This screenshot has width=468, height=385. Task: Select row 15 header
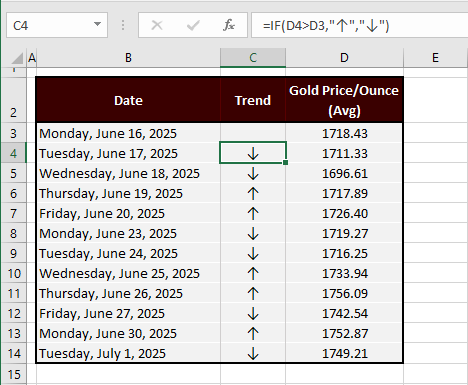coord(13,374)
